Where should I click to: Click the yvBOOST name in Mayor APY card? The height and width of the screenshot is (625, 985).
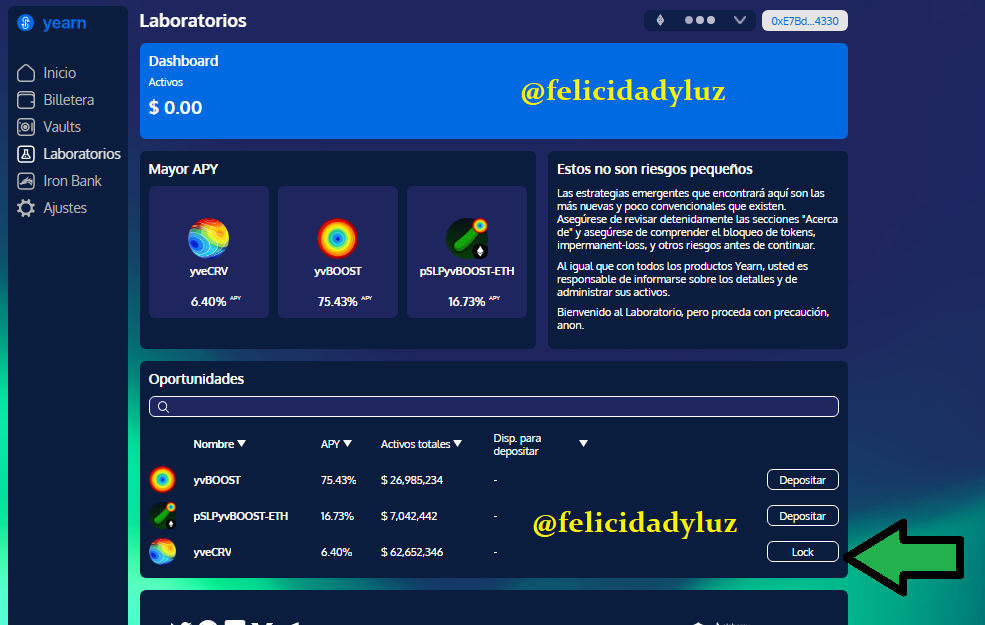[337, 271]
